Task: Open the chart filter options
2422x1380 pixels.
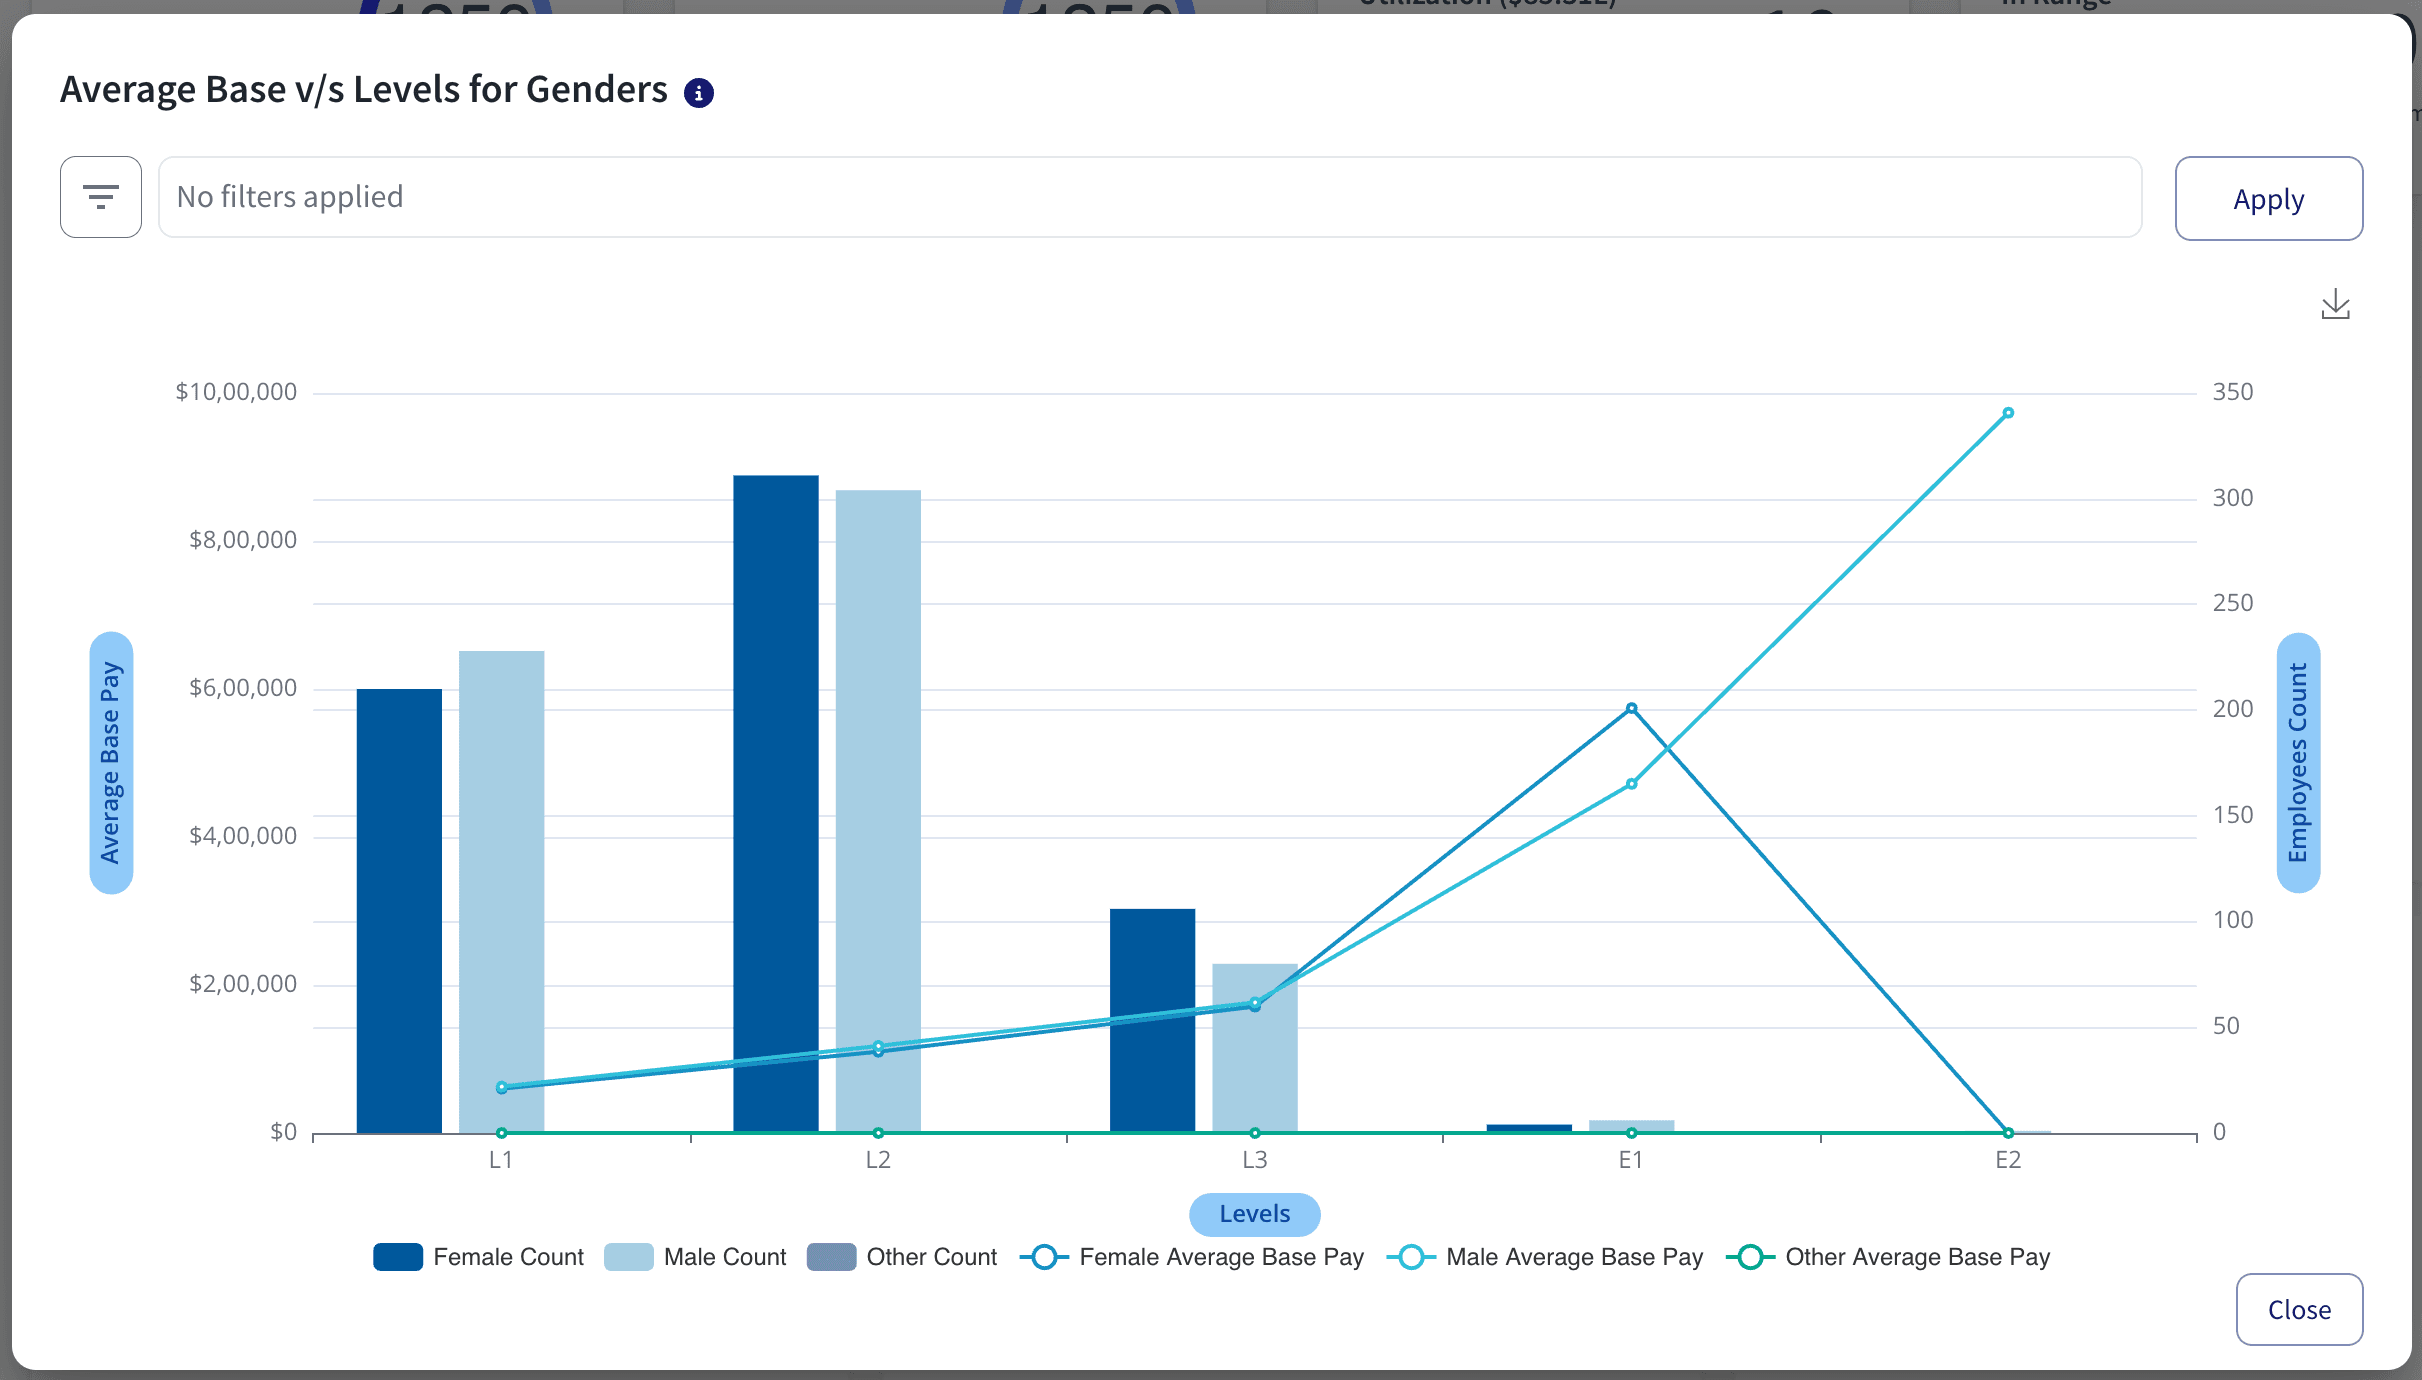Action: [101, 196]
